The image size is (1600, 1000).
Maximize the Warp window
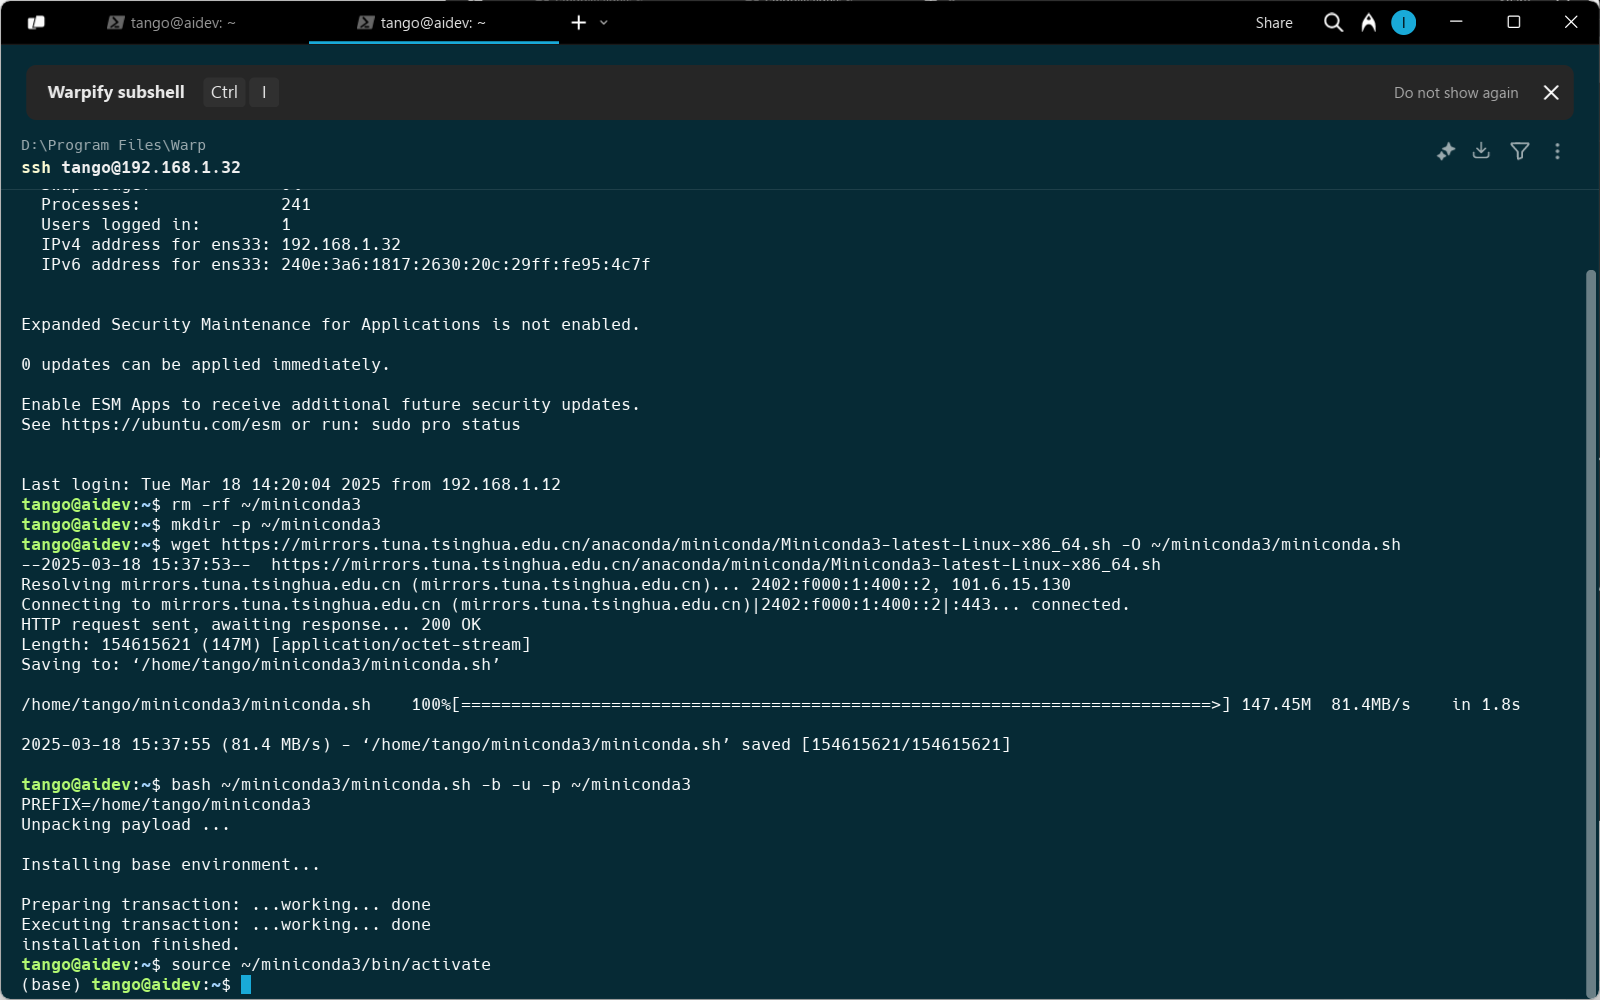click(1514, 22)
